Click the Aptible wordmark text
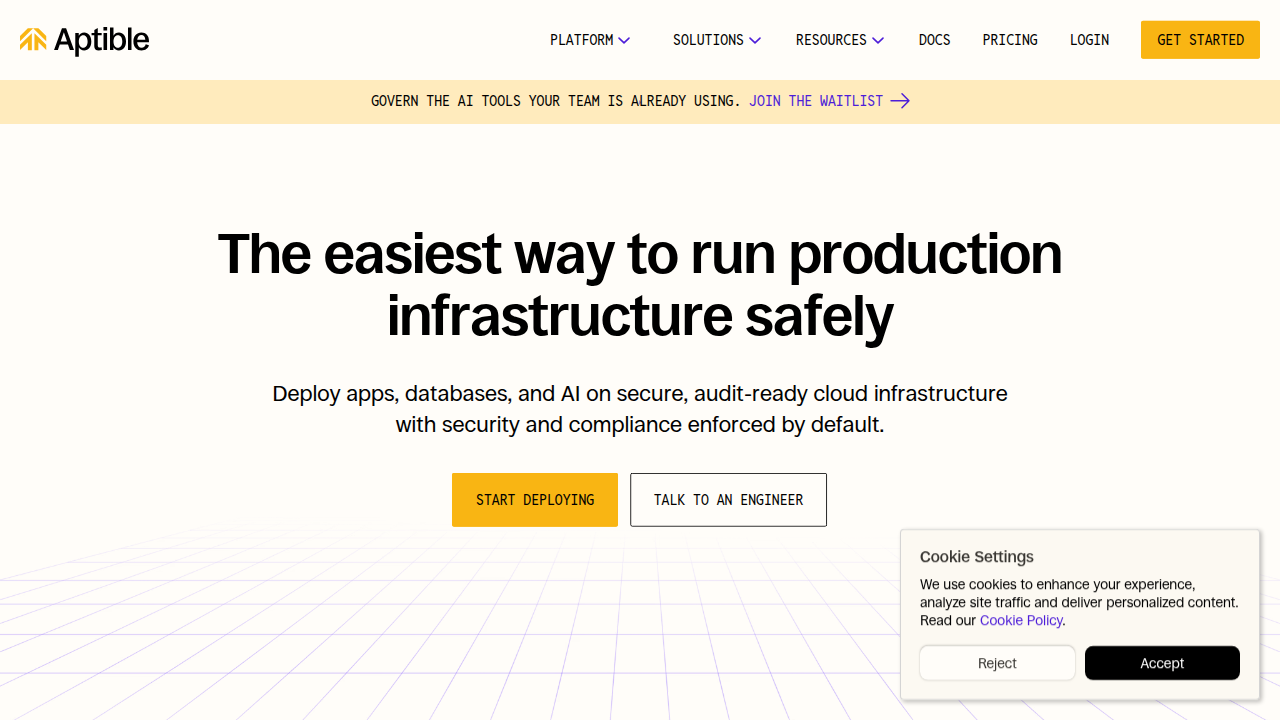1280x720 pixels. (x=101, y=40)
